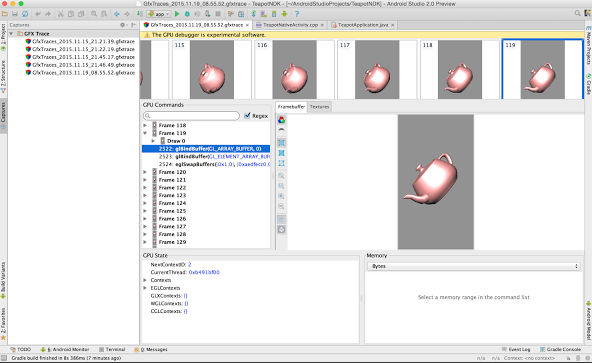Click the Open folder icon in main toolbar
Image resolution: width=592 pixels, height=363 pixels.
pyautogui.click(x=5, y=14)
